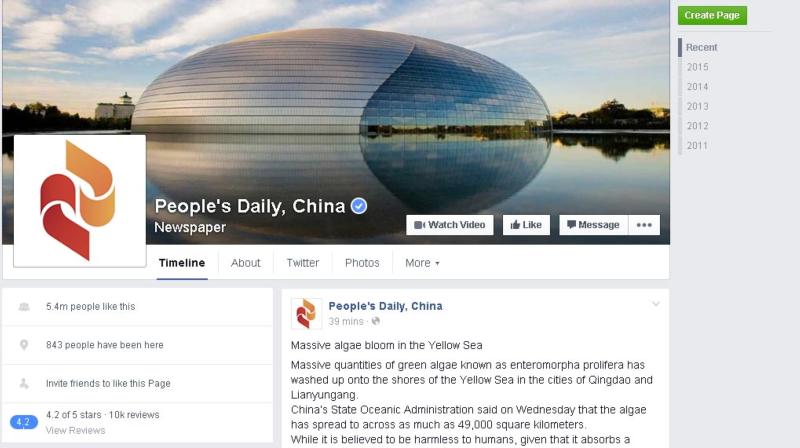Viewport: 800px width, 448px height.
Task: Select the Timeline tab
Action: (182, 263)
